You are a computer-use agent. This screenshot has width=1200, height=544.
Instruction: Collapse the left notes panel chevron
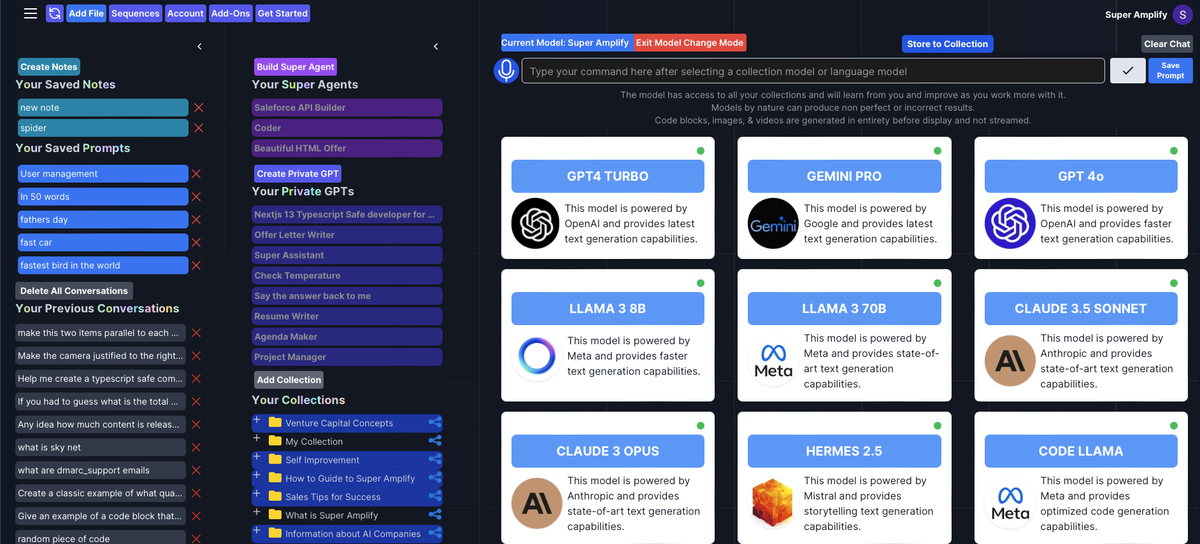[199, 47]
